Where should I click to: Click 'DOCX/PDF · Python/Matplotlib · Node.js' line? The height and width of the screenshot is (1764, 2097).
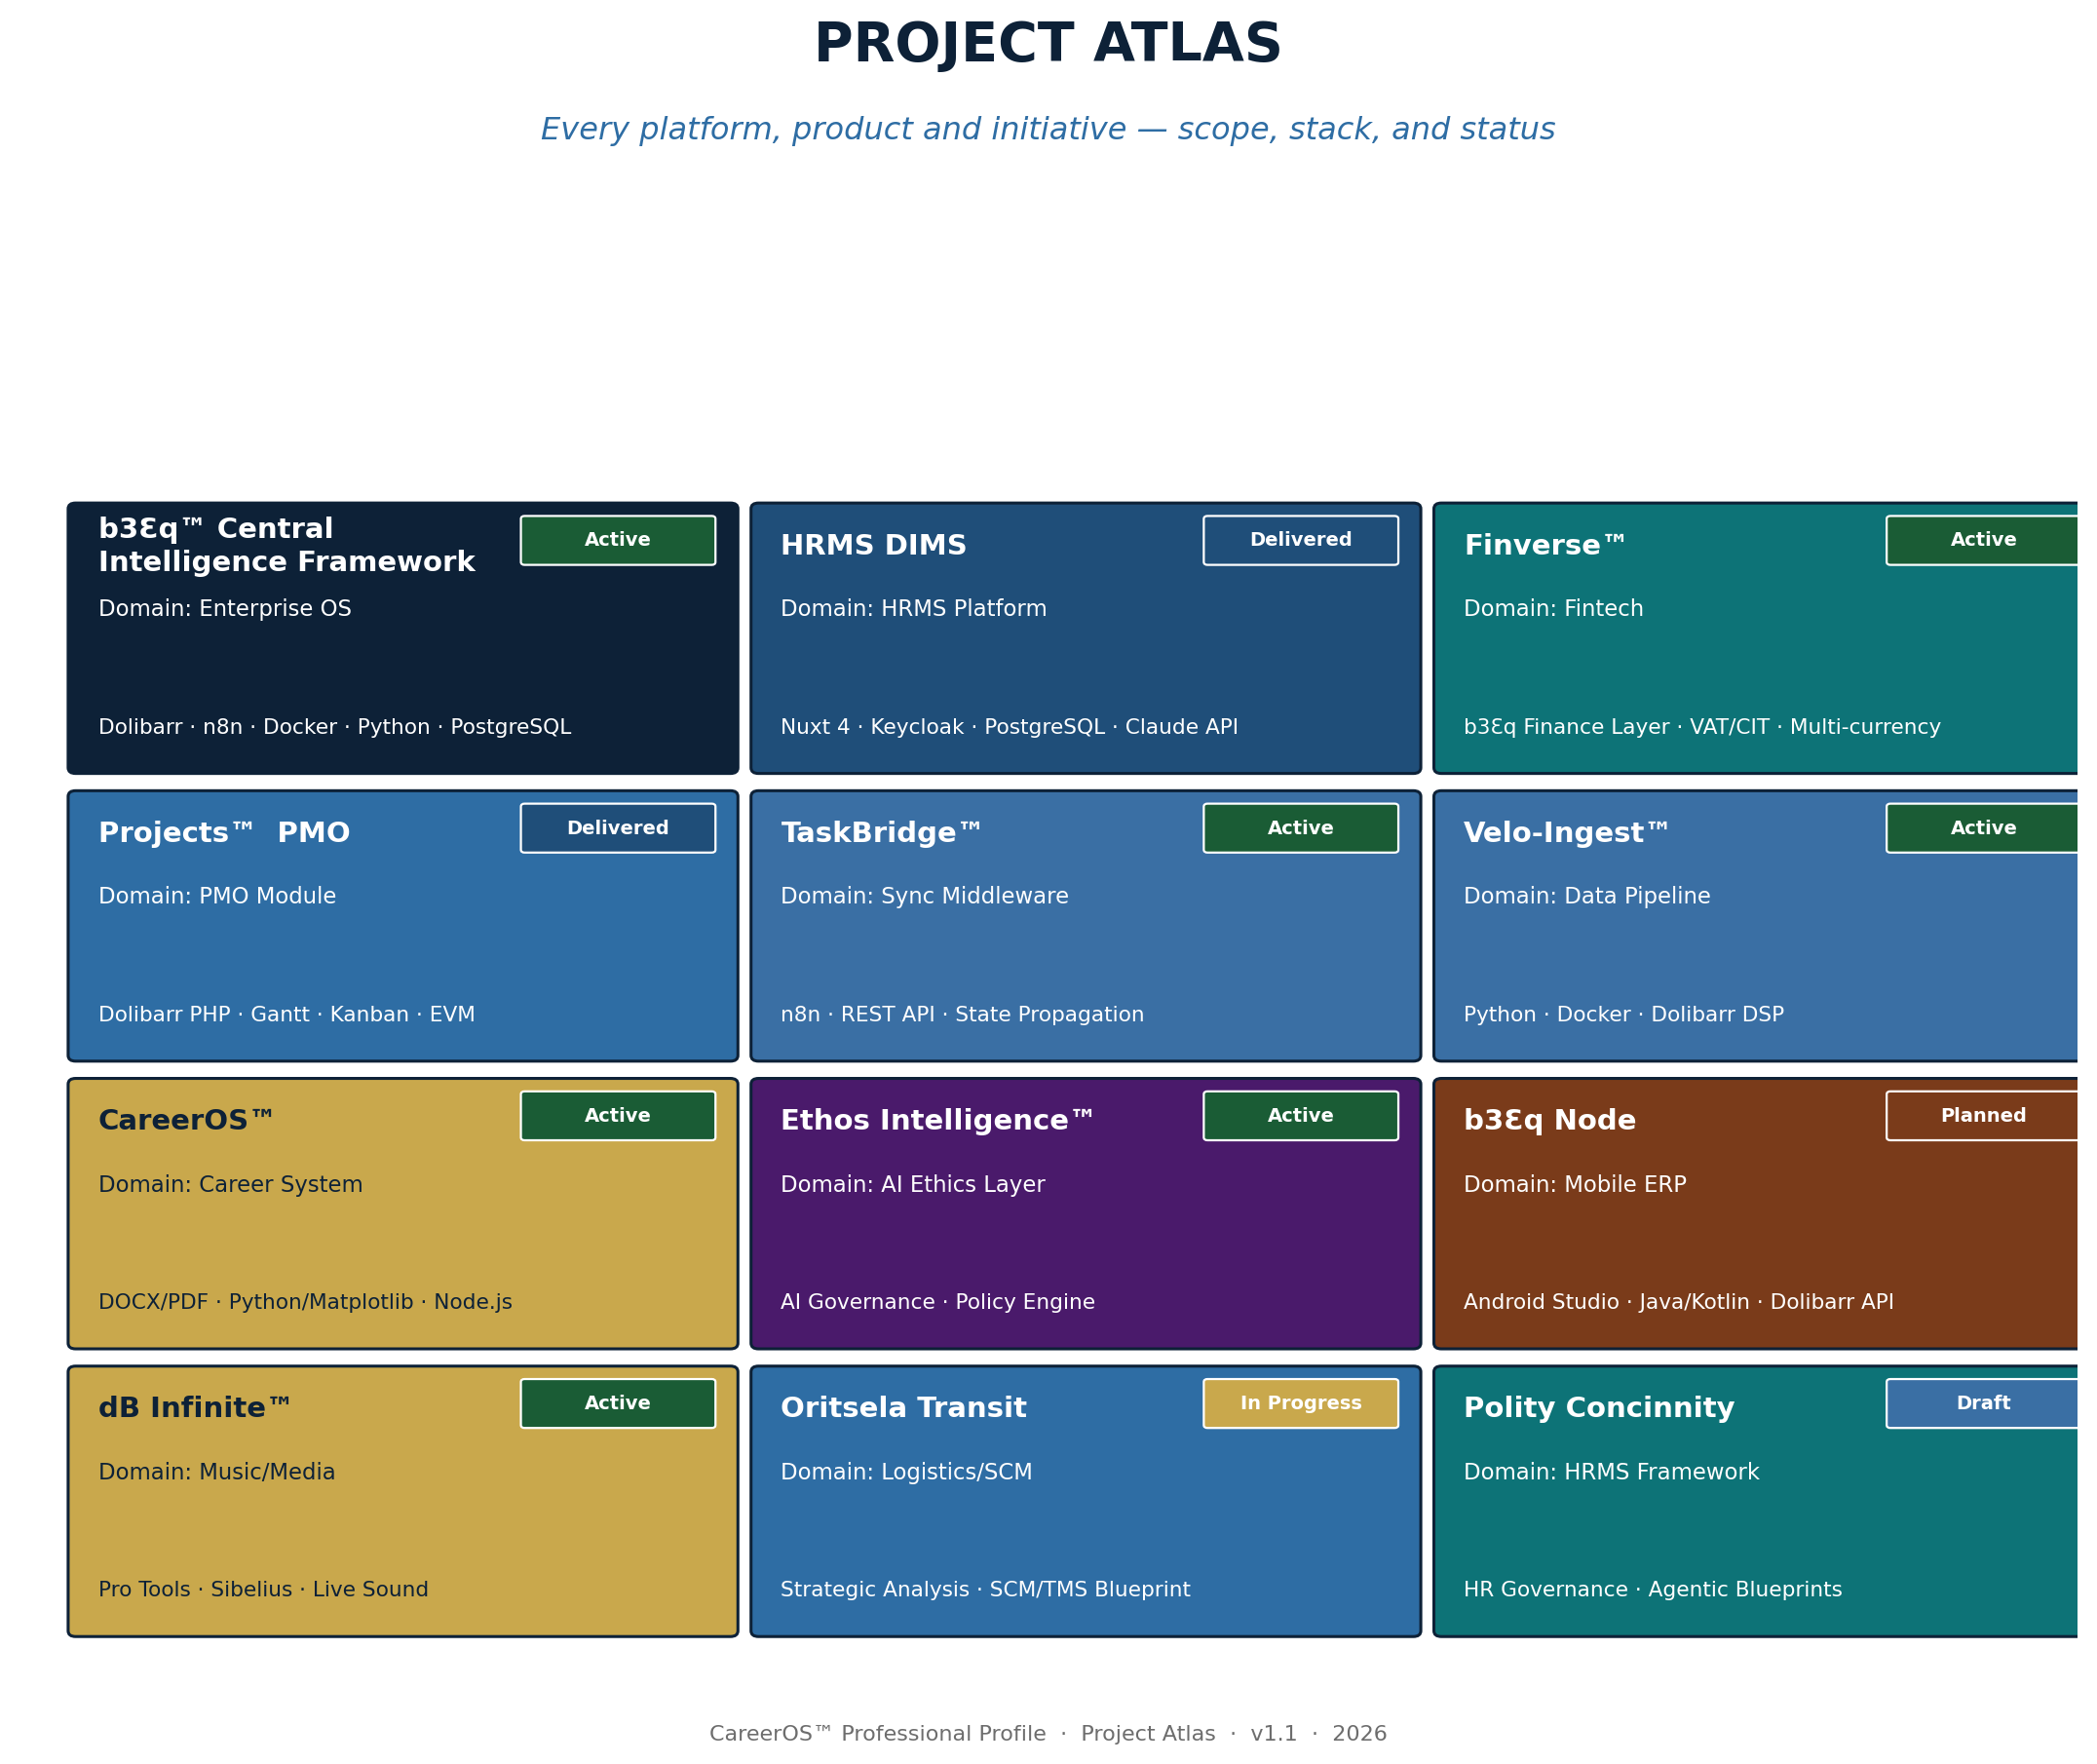[305, 1302]
